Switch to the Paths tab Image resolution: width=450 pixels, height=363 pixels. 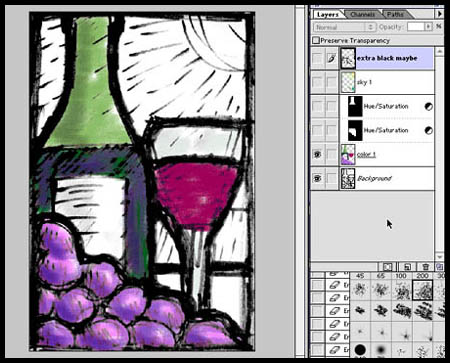click(x=395, y=14)
